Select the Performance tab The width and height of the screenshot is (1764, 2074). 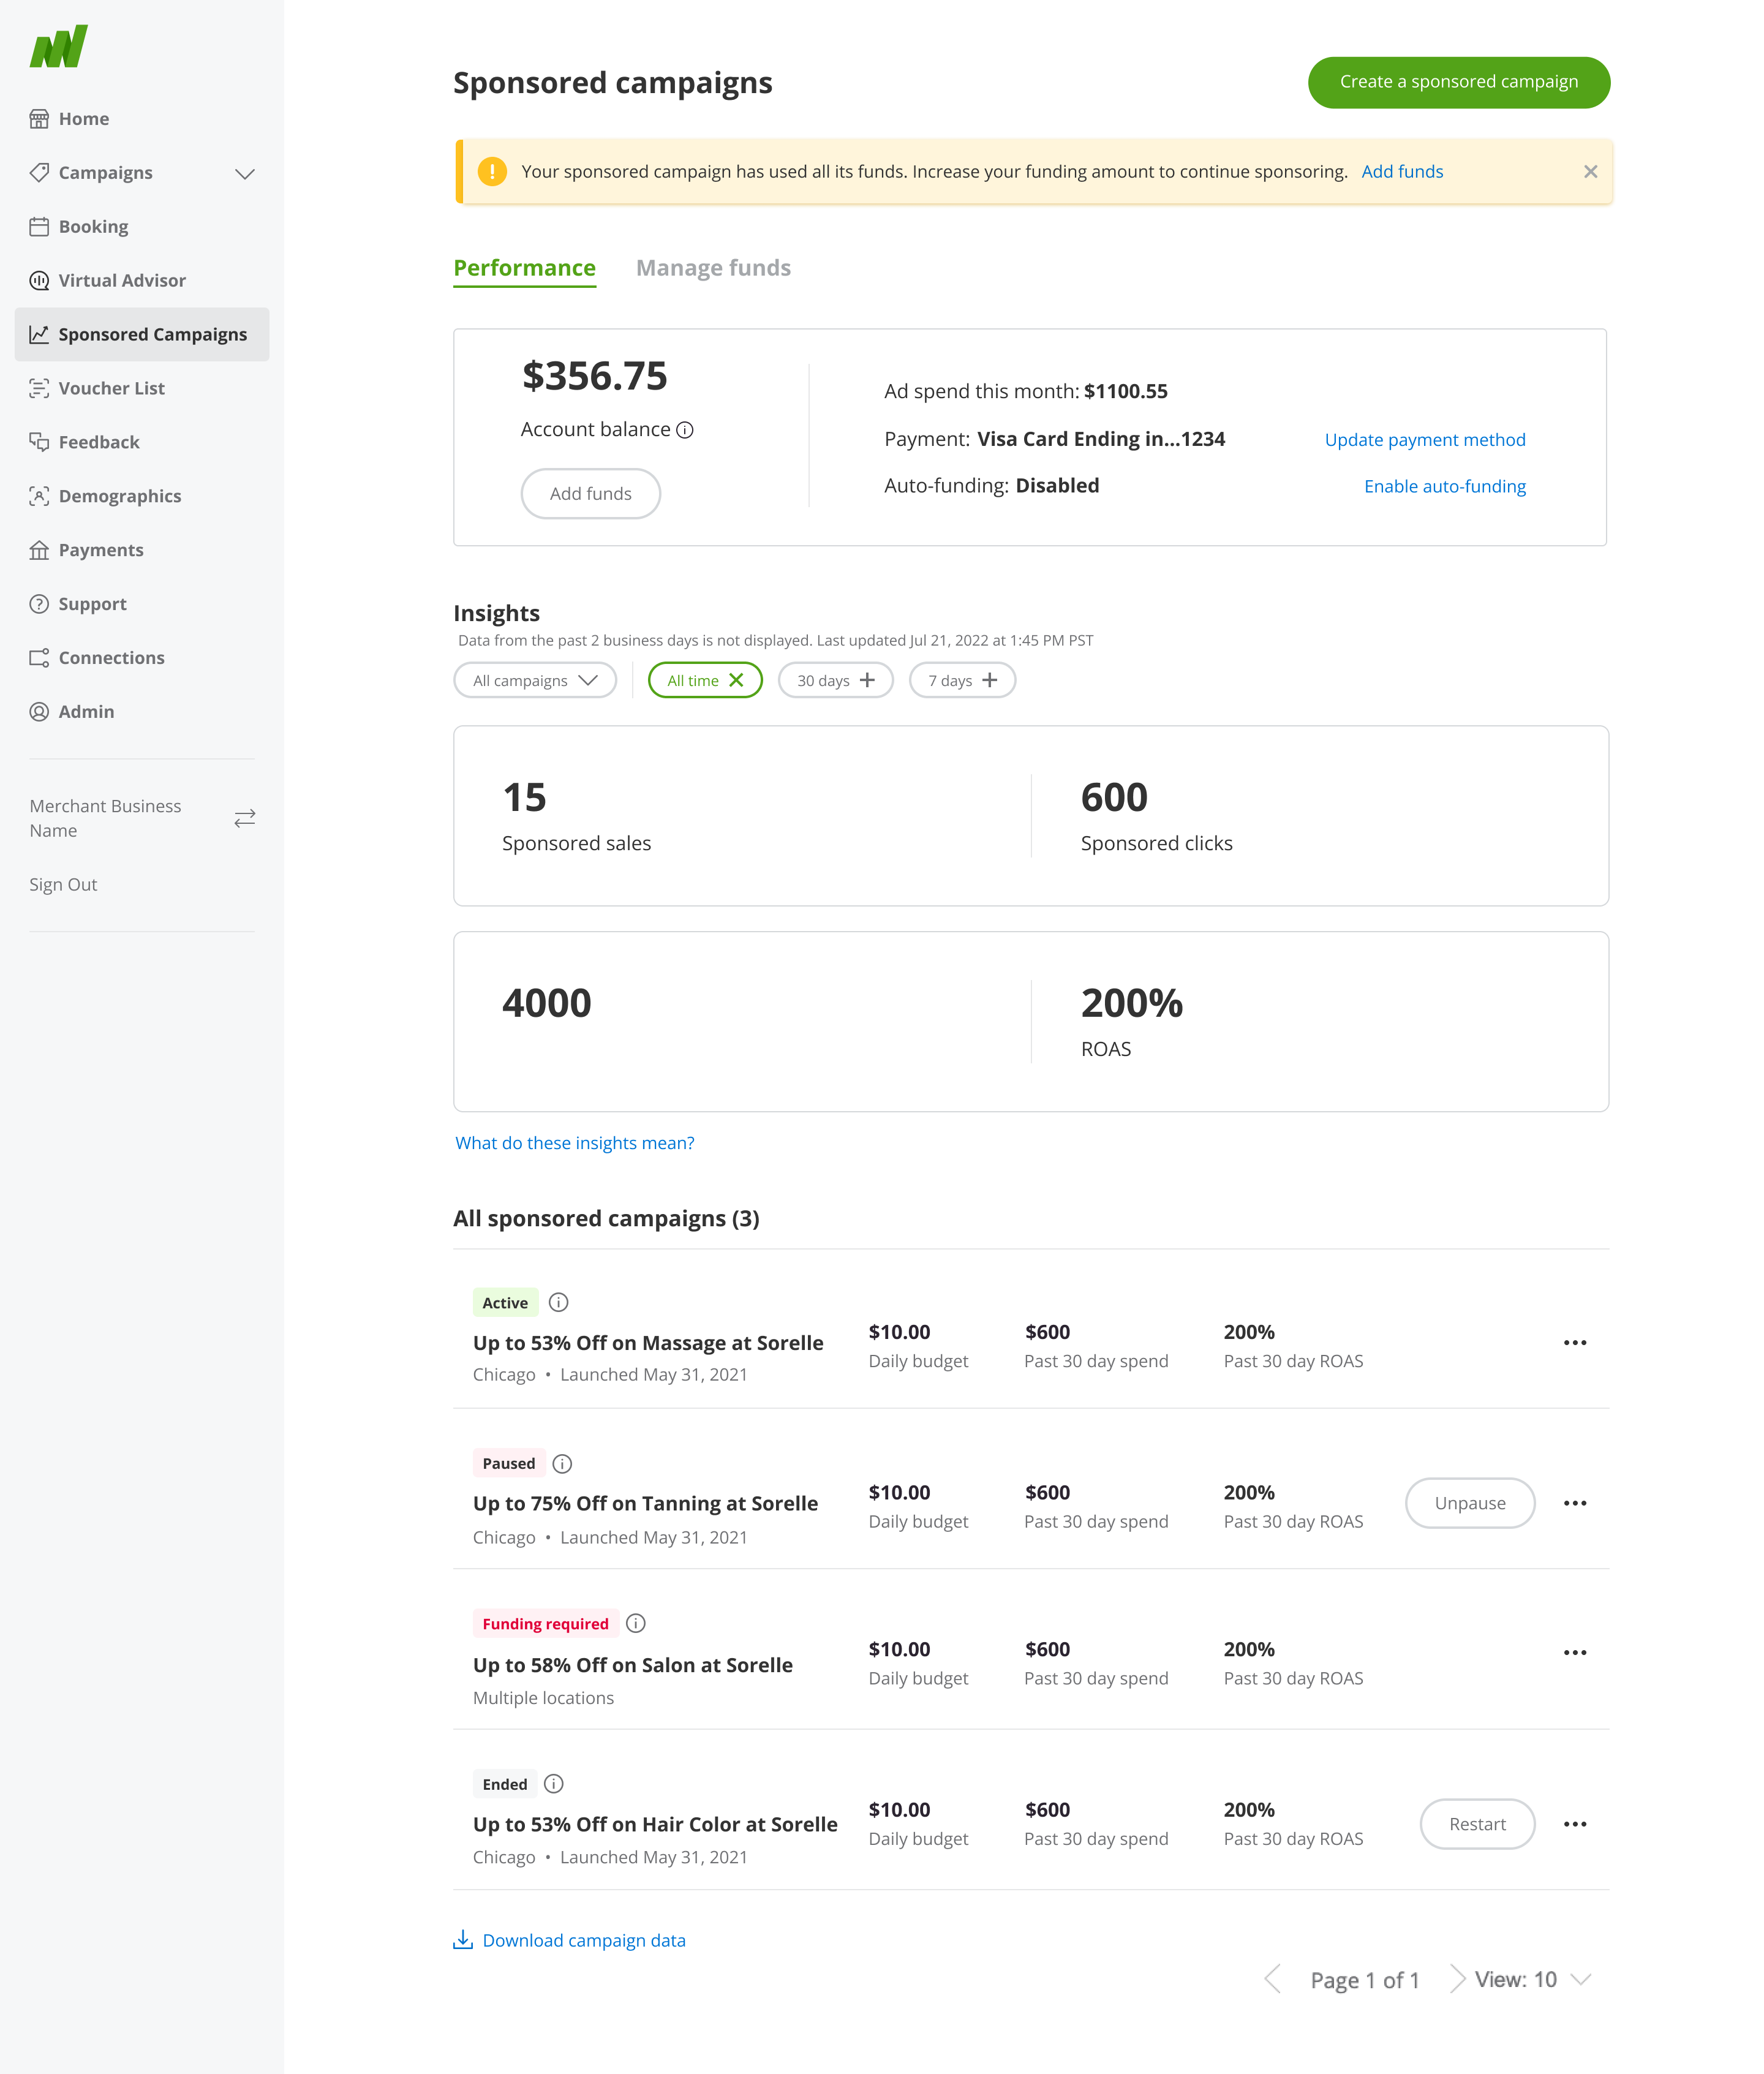pos(524,267)
